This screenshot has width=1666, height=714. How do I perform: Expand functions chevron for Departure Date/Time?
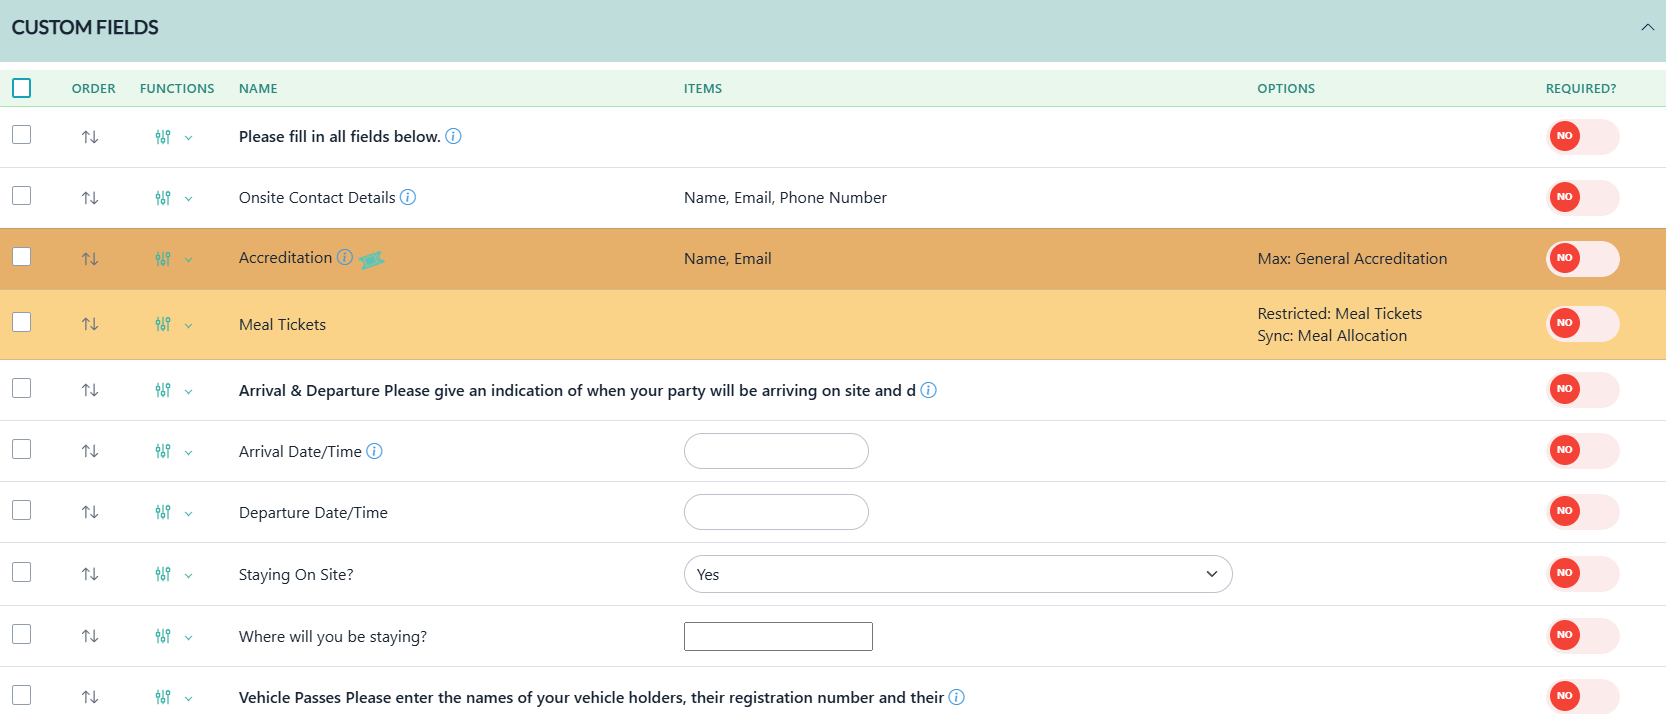[188, 513]
